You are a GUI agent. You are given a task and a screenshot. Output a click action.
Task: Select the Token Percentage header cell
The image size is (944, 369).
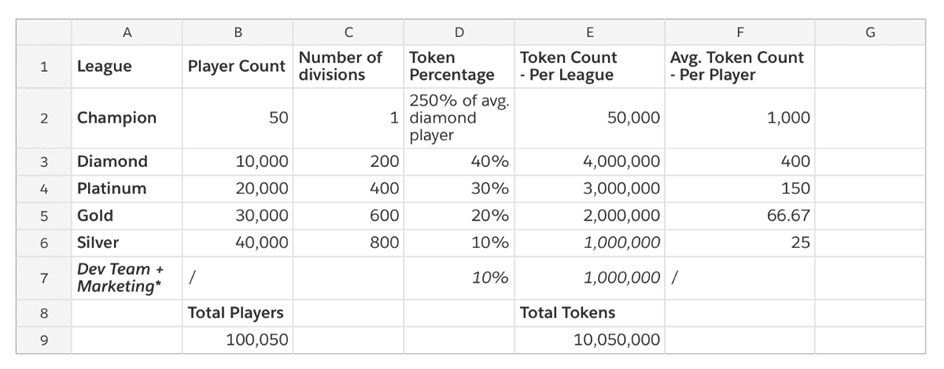tap(459, 66)
